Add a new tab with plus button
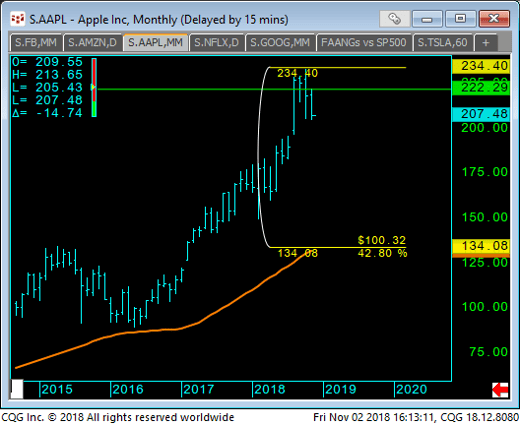The image size is (520, 425). (x=486, y=43)
